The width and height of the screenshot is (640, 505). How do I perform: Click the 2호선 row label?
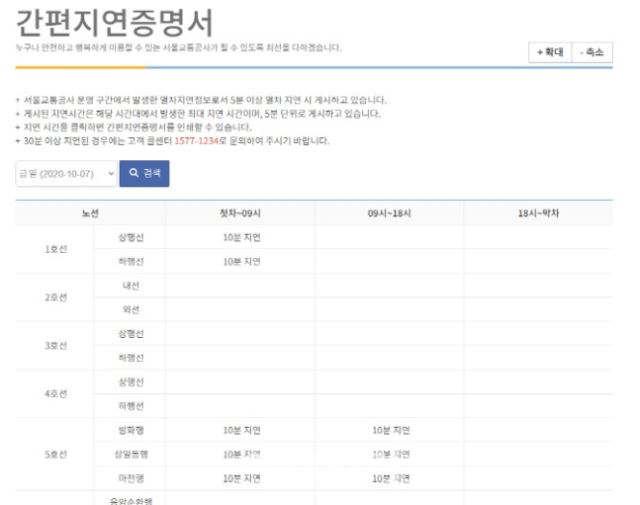point(56,298)
